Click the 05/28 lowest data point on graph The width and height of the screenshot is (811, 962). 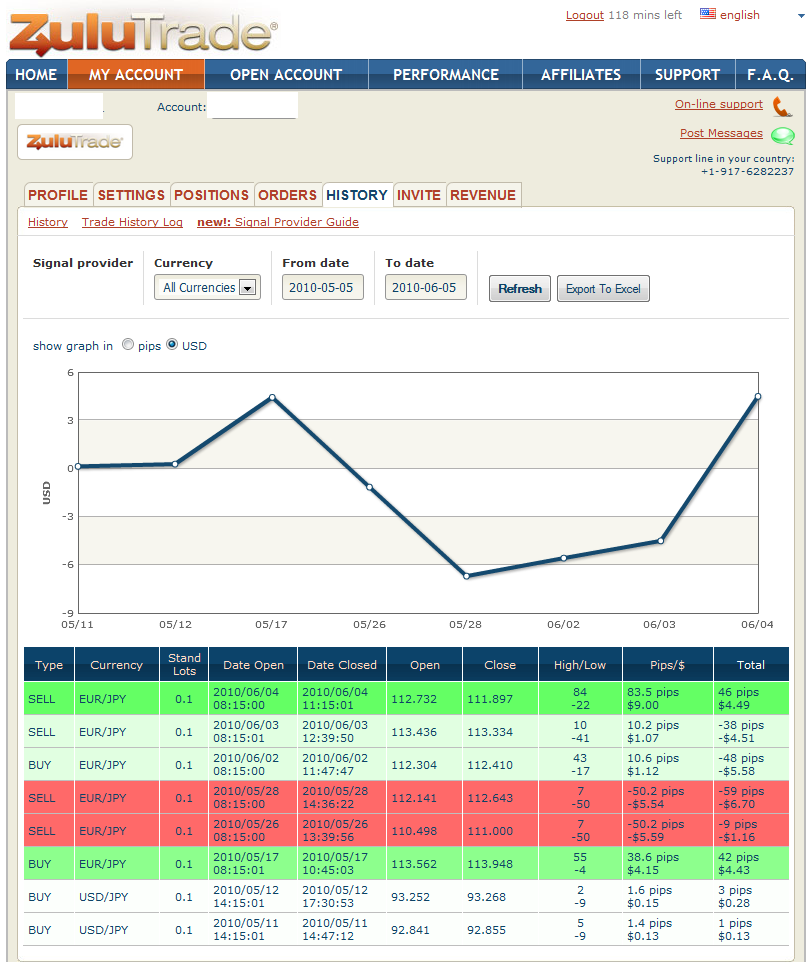coord(466,576)
